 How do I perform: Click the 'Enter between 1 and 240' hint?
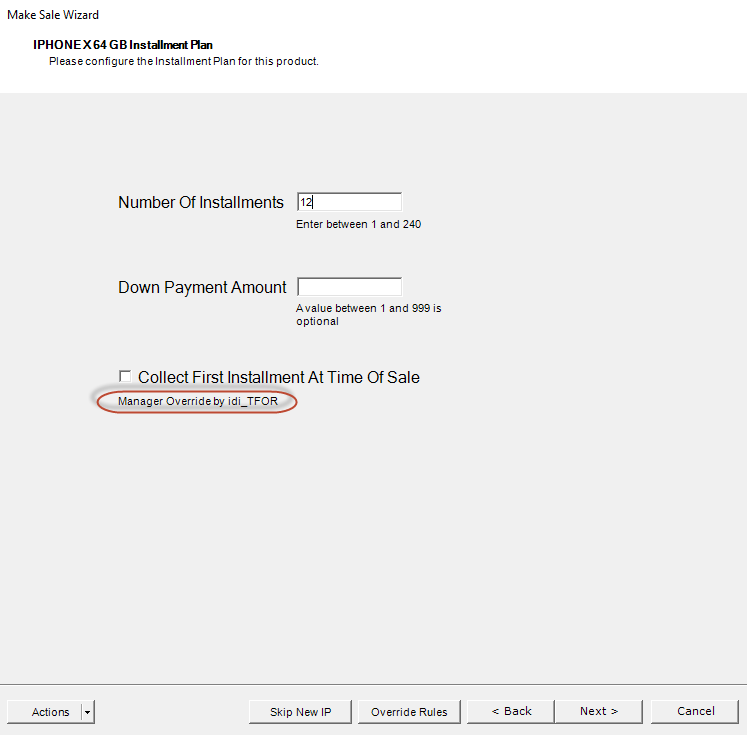tap(358, 224)
